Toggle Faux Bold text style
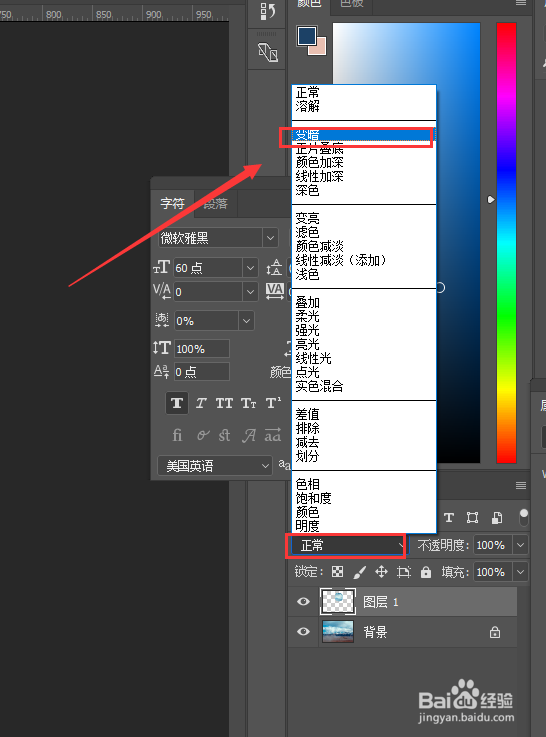 (177, 403)
